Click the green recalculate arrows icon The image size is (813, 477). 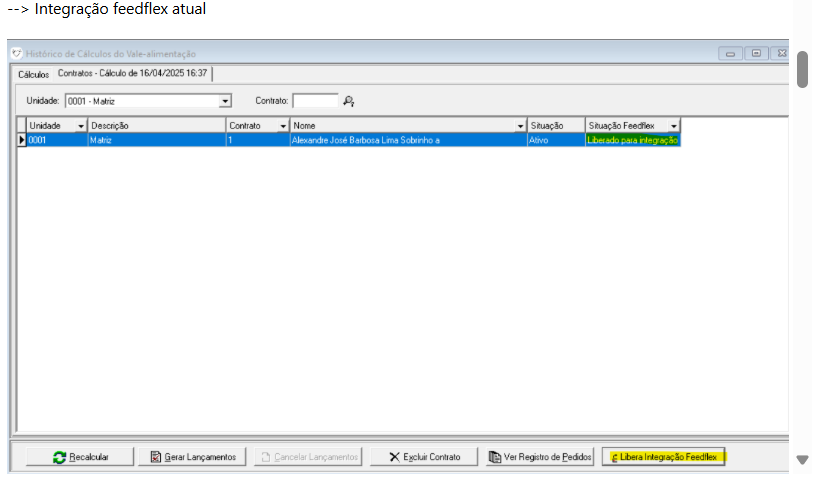pyautogui.click(x=60, y=457)
